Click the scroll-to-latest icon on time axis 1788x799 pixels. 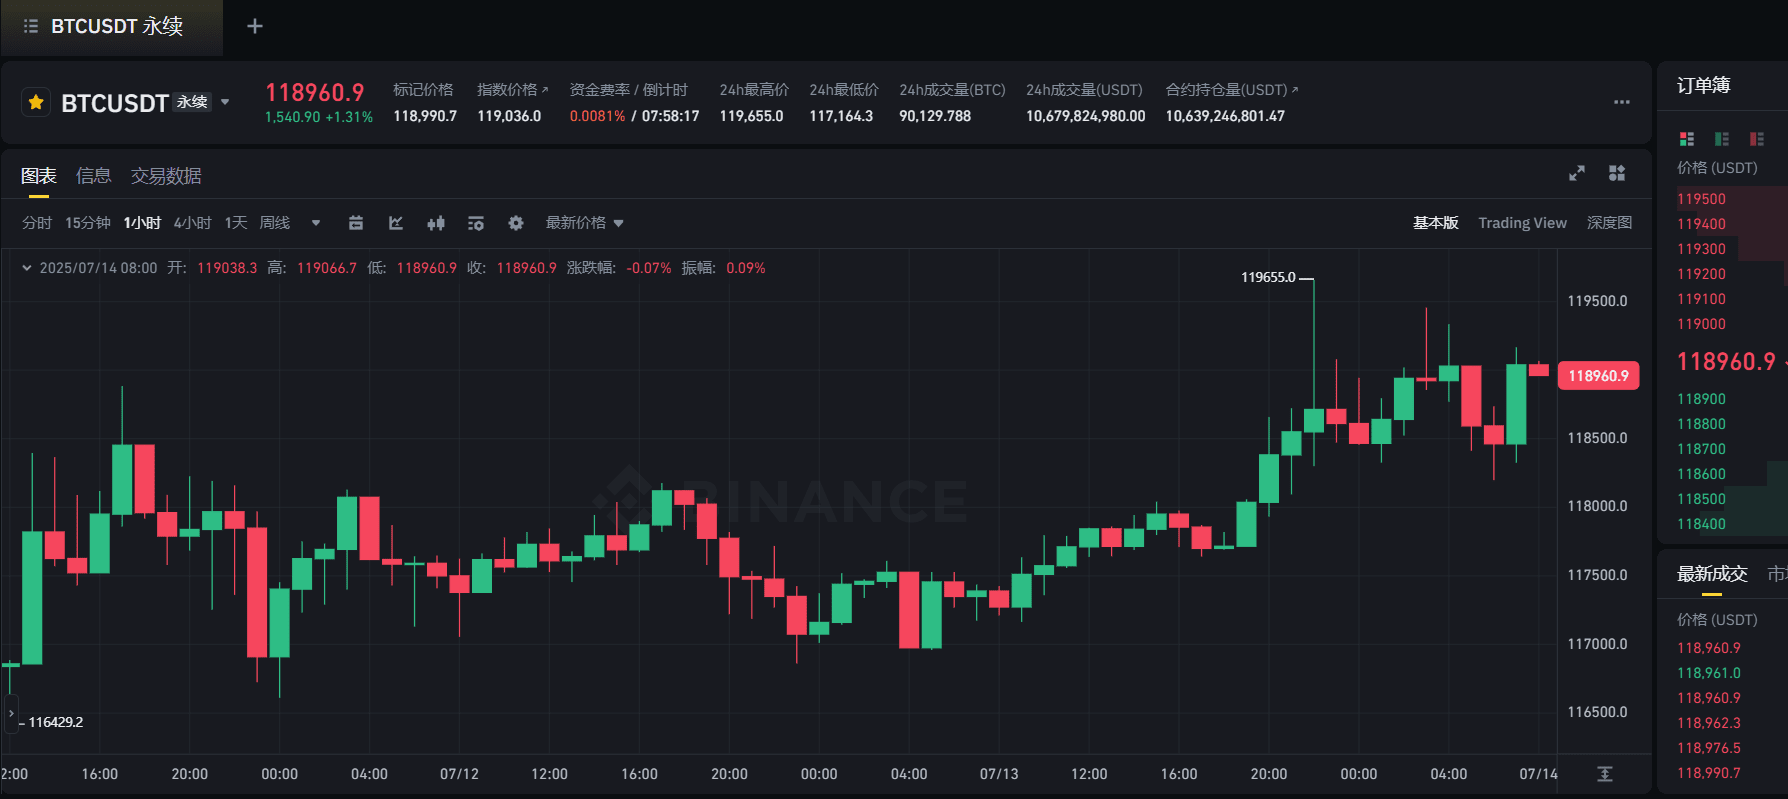click(1605, 774)
